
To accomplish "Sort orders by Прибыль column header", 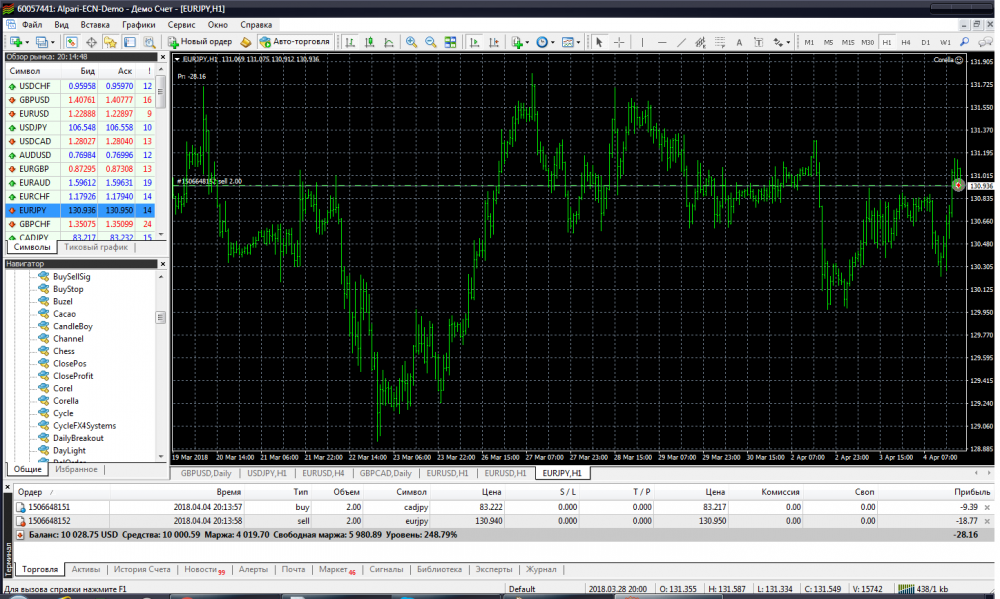I will point(972,492).
